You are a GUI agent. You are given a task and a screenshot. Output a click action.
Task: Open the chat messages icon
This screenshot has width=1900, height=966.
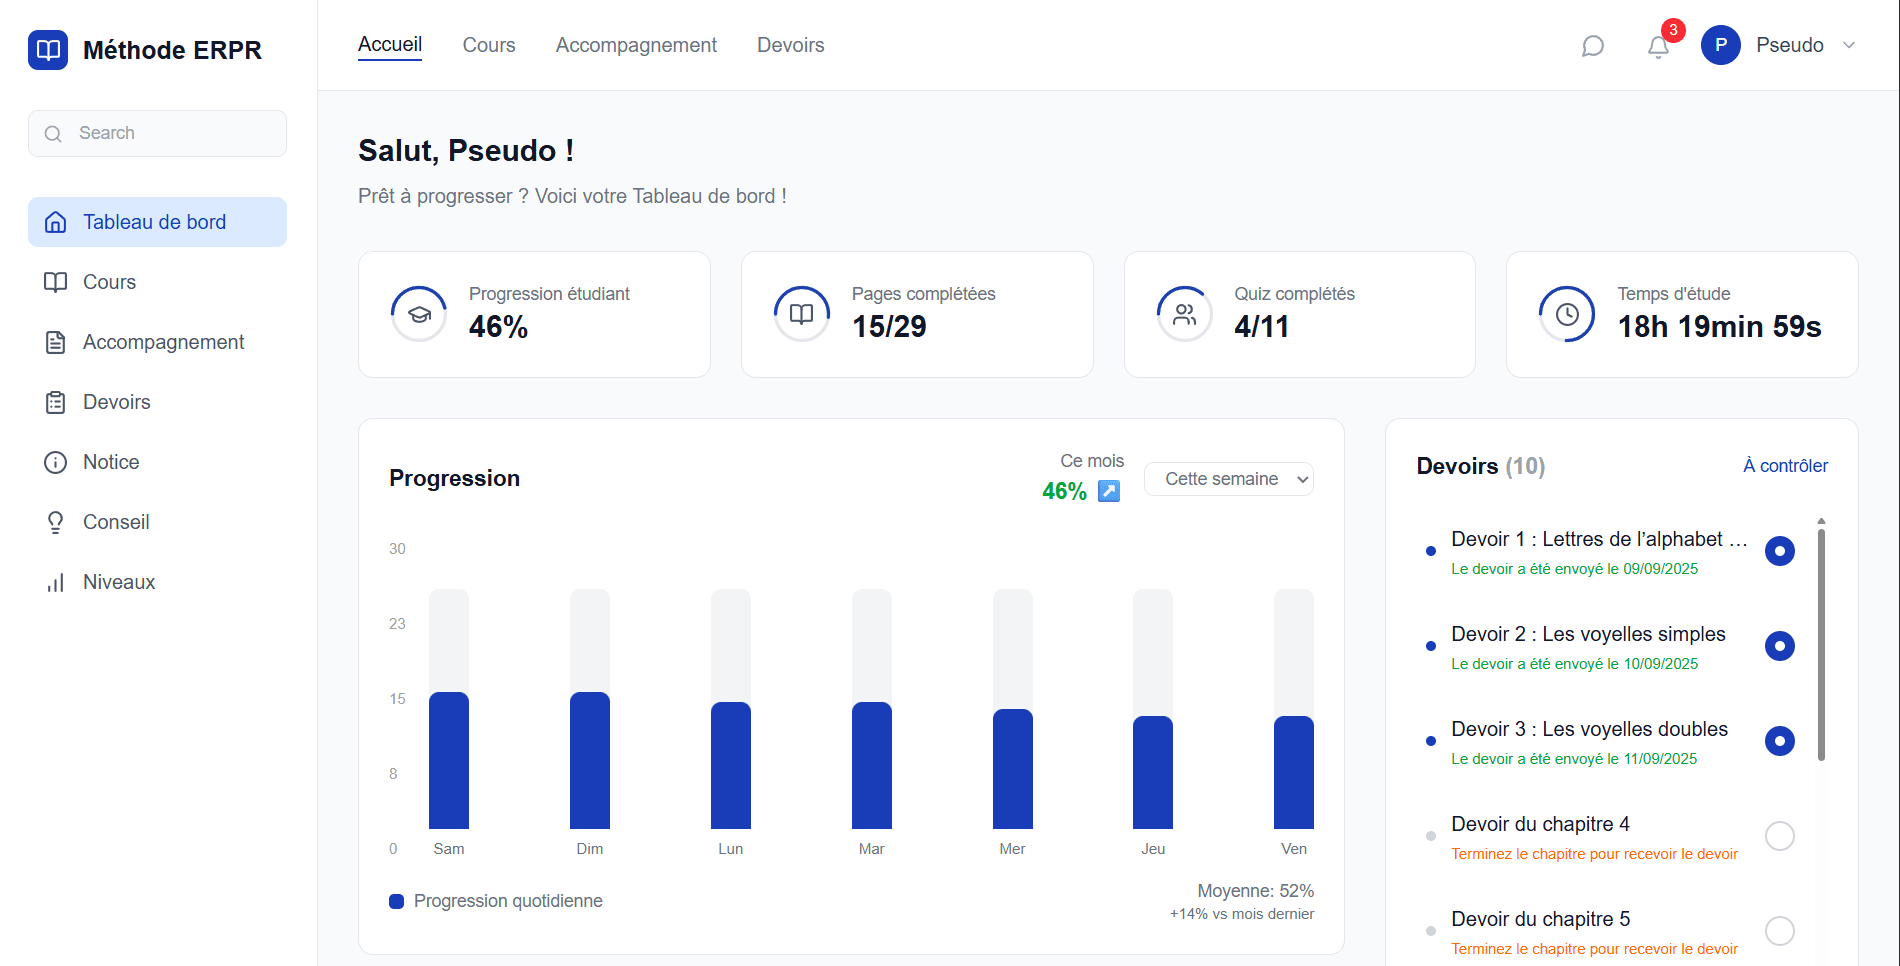[1592, 46]
